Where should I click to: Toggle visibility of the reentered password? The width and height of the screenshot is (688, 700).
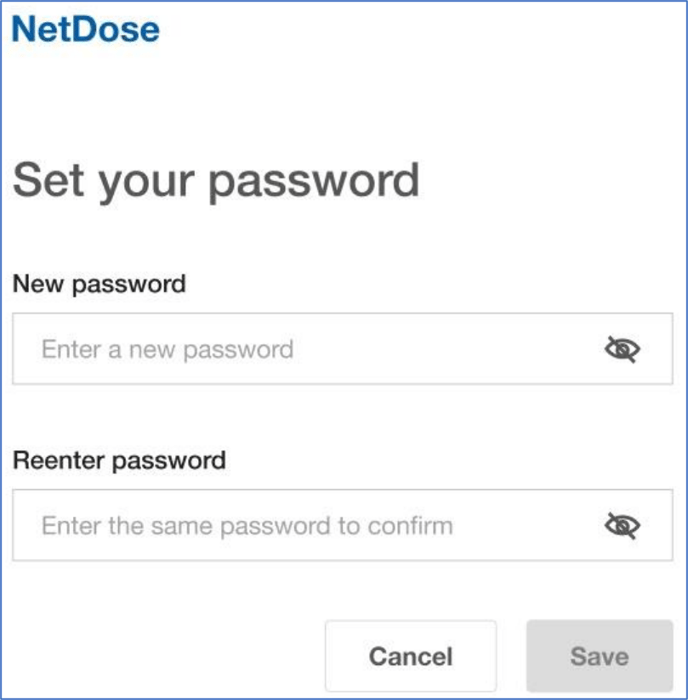(622, 525)
